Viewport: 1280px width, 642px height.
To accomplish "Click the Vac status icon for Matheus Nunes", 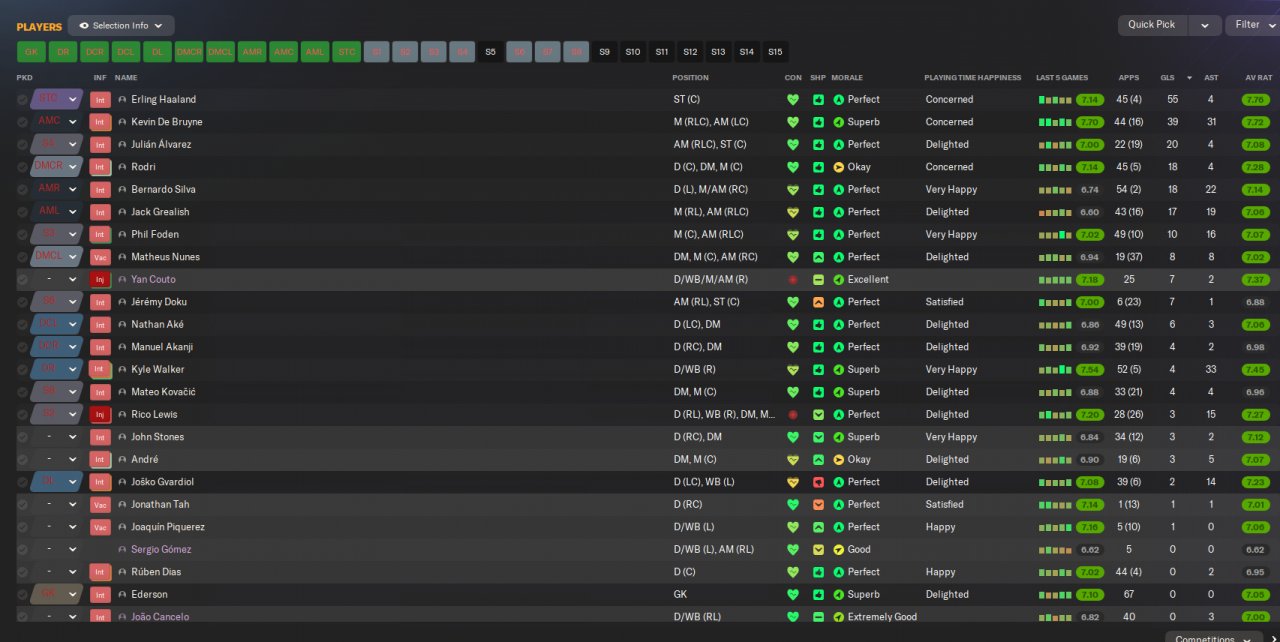I will click(100, 257).
